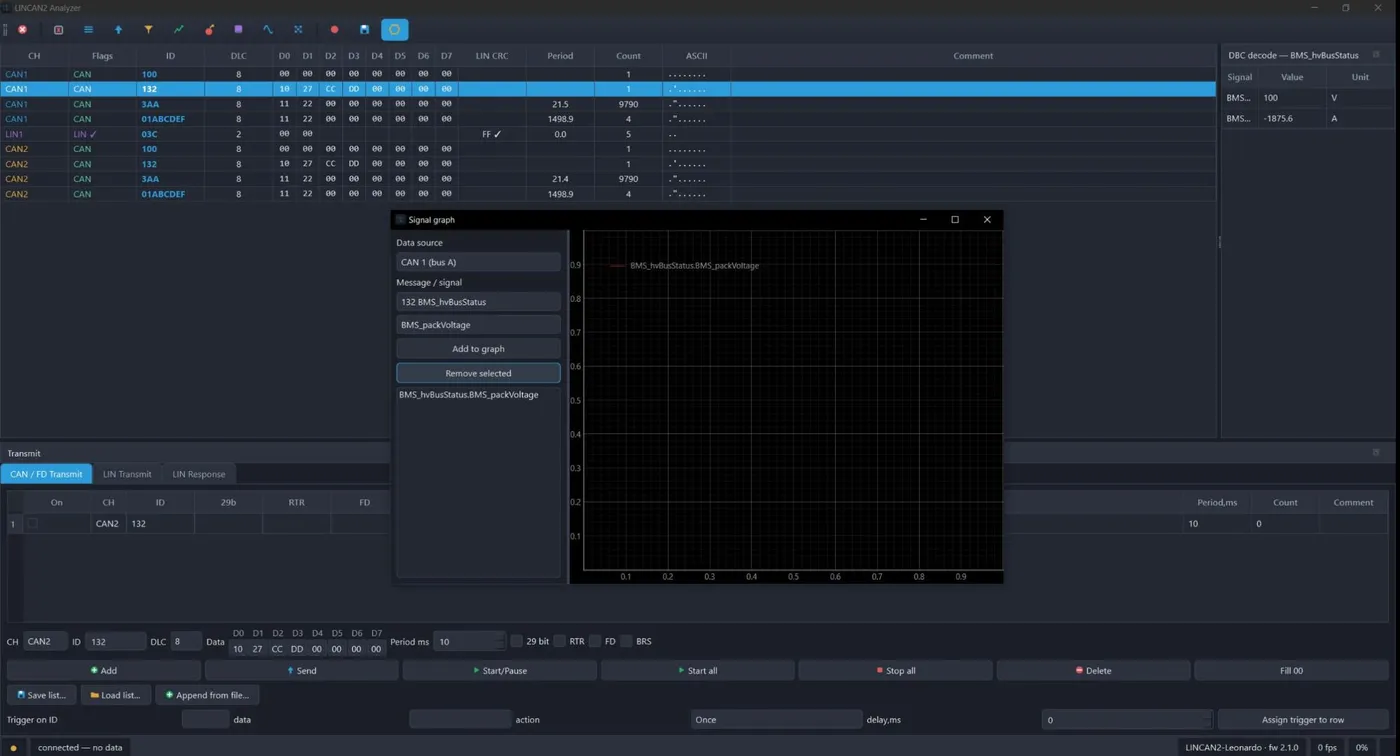The image size is (1400, 756).
Task: Click the red record circle toolbar icon
Action: [334, 30]
